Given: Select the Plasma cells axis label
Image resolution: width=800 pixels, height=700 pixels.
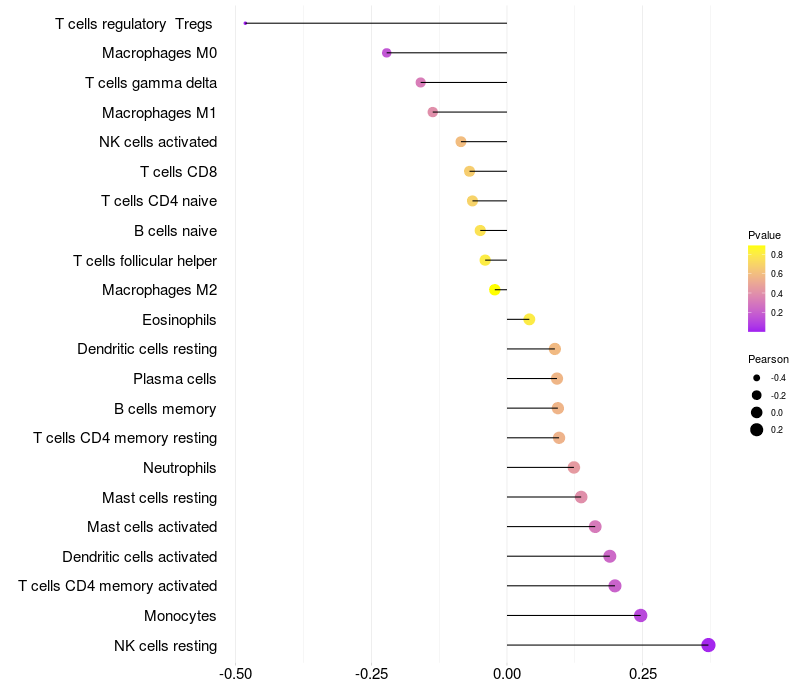Looking at the screenshot, I should coord(174,379).
